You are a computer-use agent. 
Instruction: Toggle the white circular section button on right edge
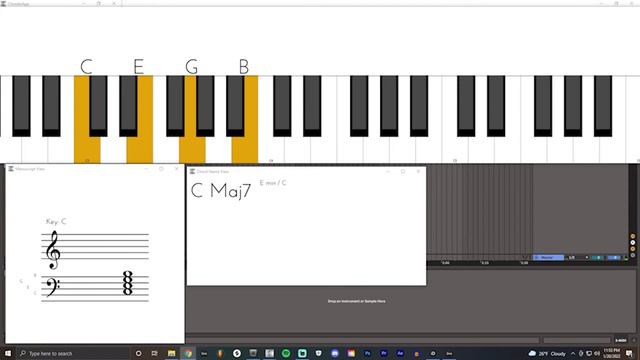(x=633, y=242)
